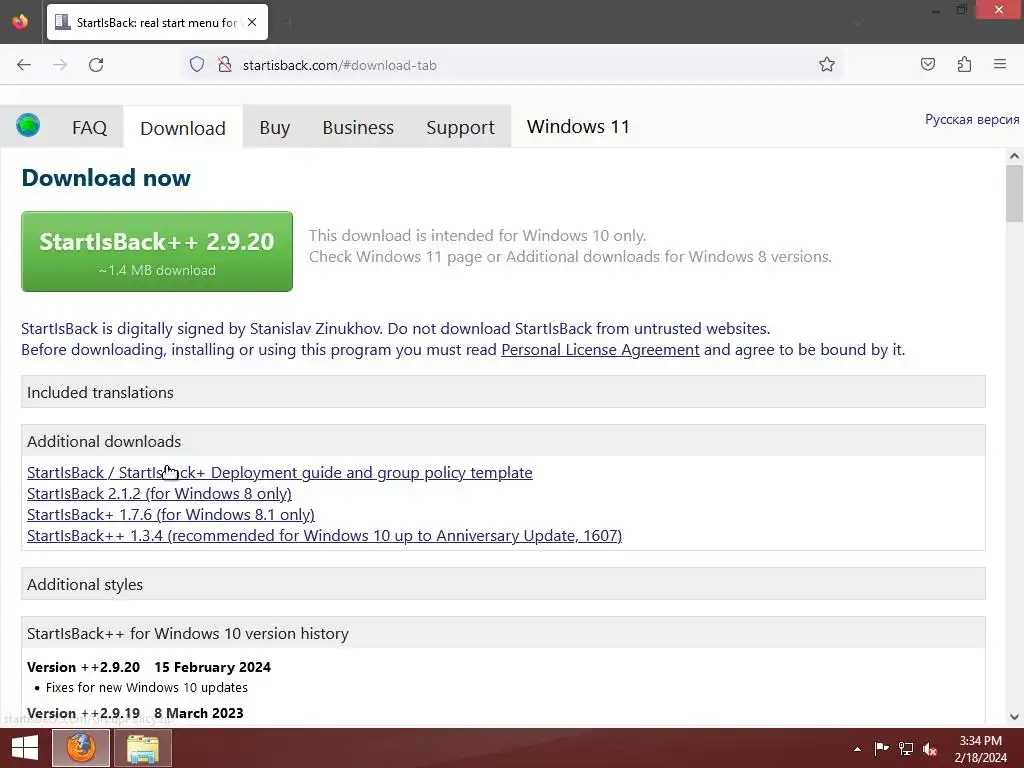Open the Windows Start button
Image resolution: width=1024 pixels, height=768 pixels.
click(x=25, y=748)
